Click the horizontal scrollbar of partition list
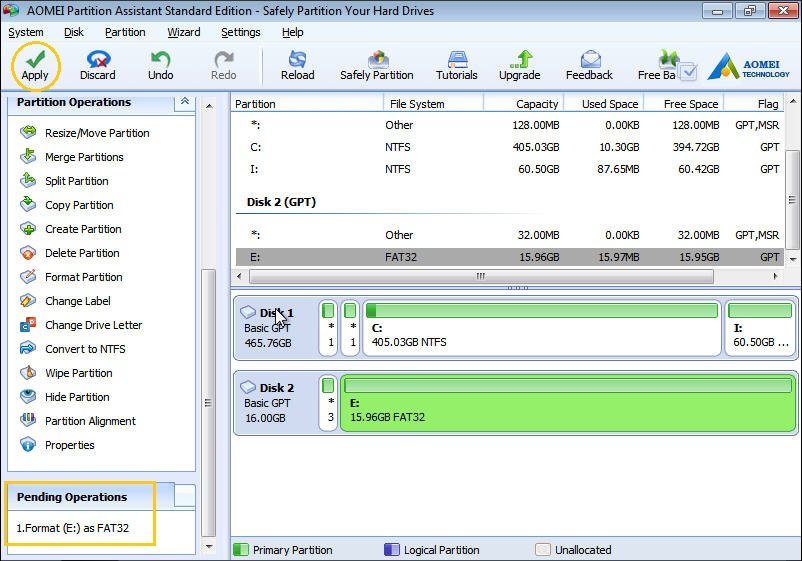The image size is (802, 561). pos(481,277)
